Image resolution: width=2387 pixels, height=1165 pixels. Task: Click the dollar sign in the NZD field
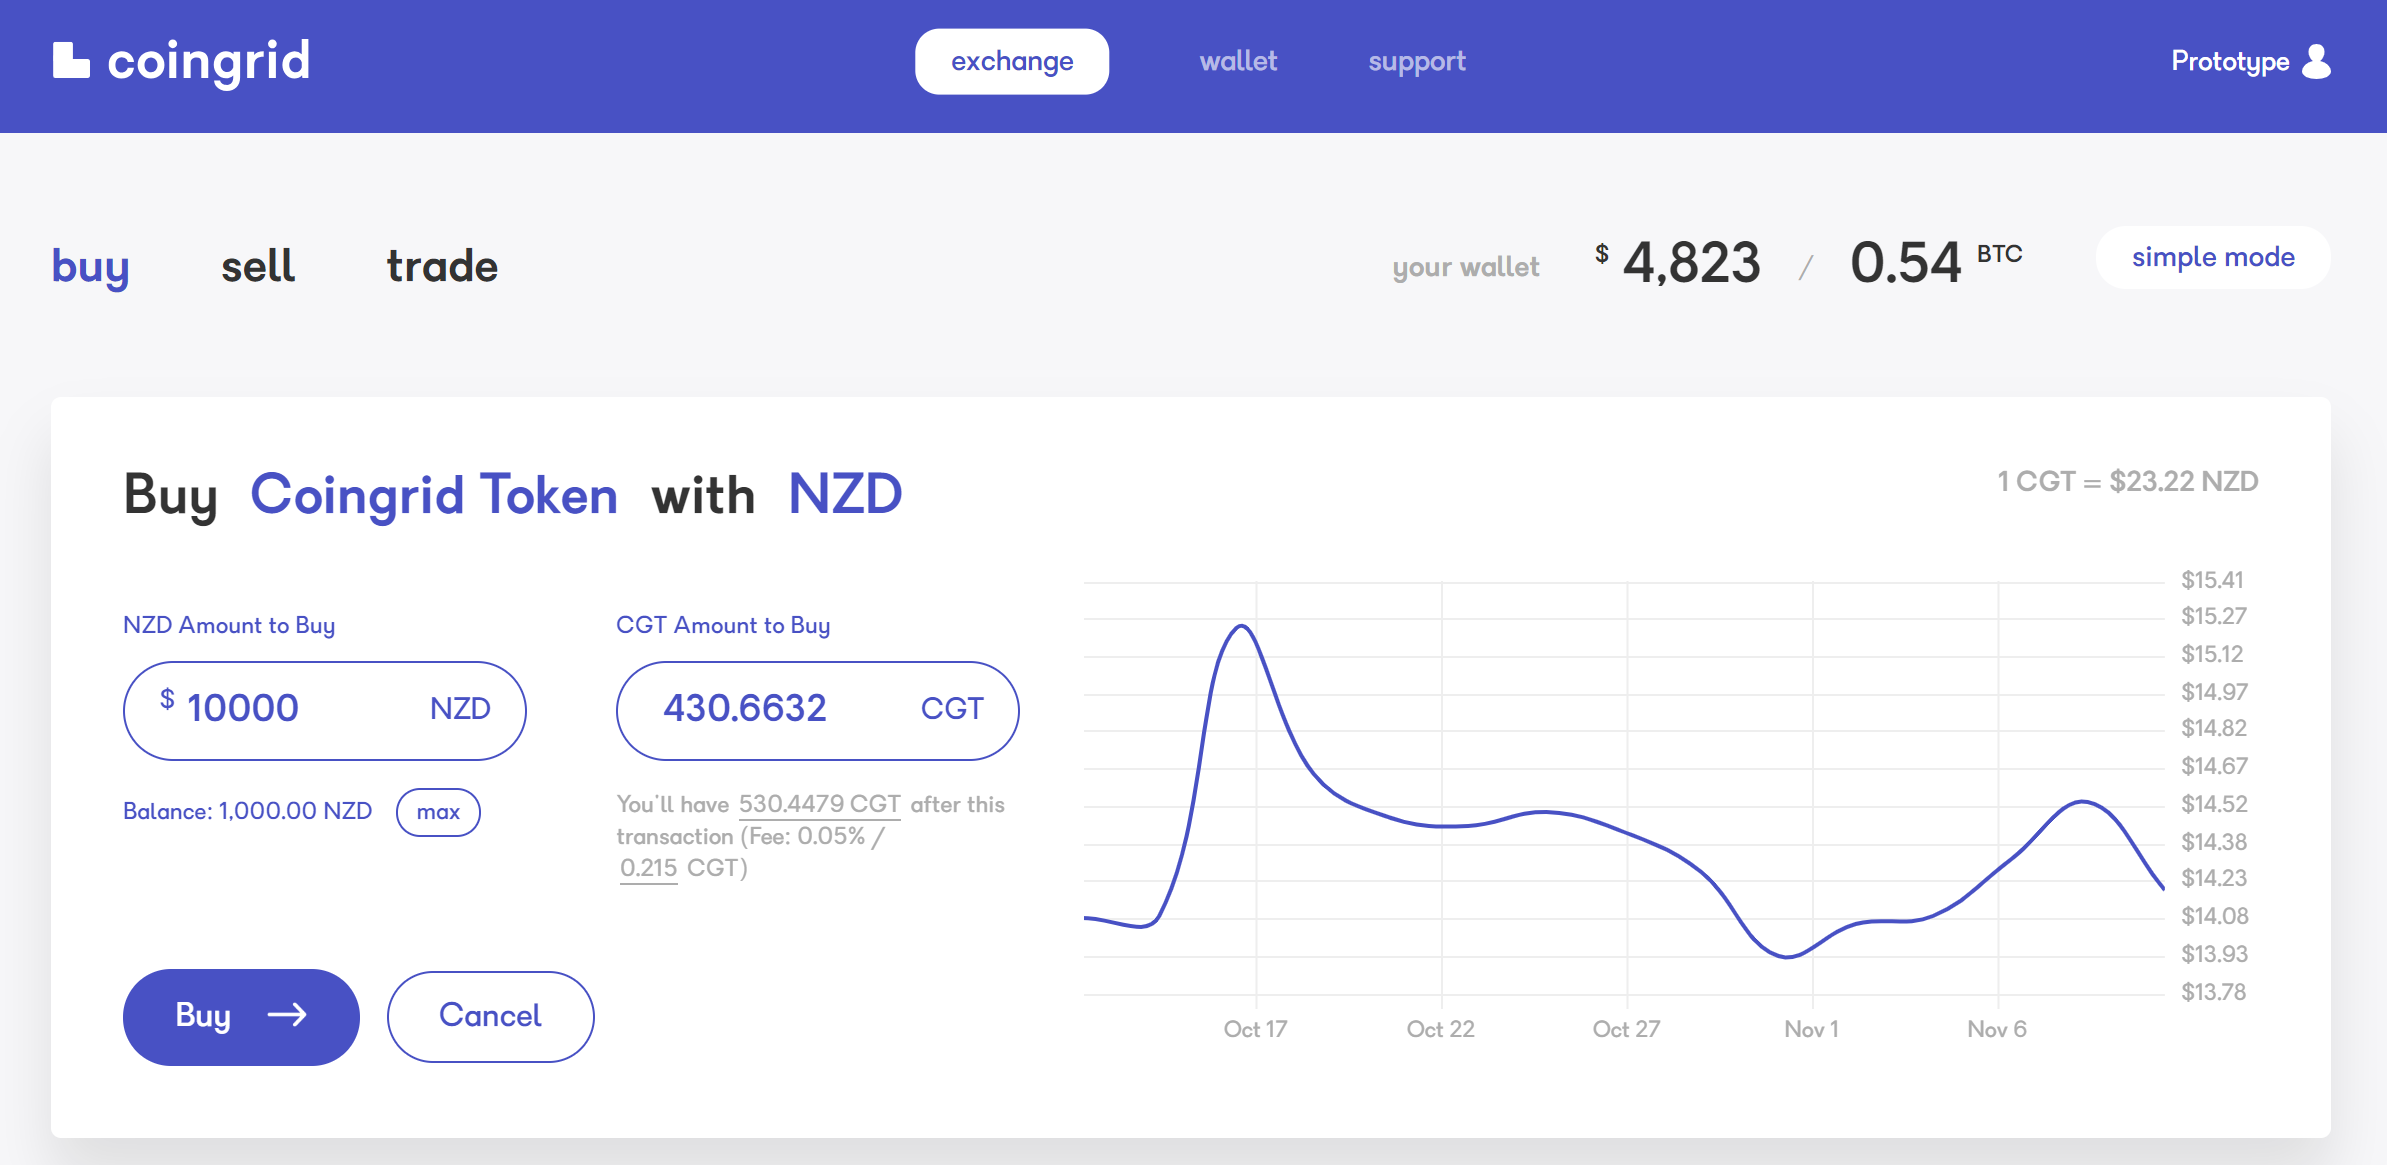pos(167,699)
